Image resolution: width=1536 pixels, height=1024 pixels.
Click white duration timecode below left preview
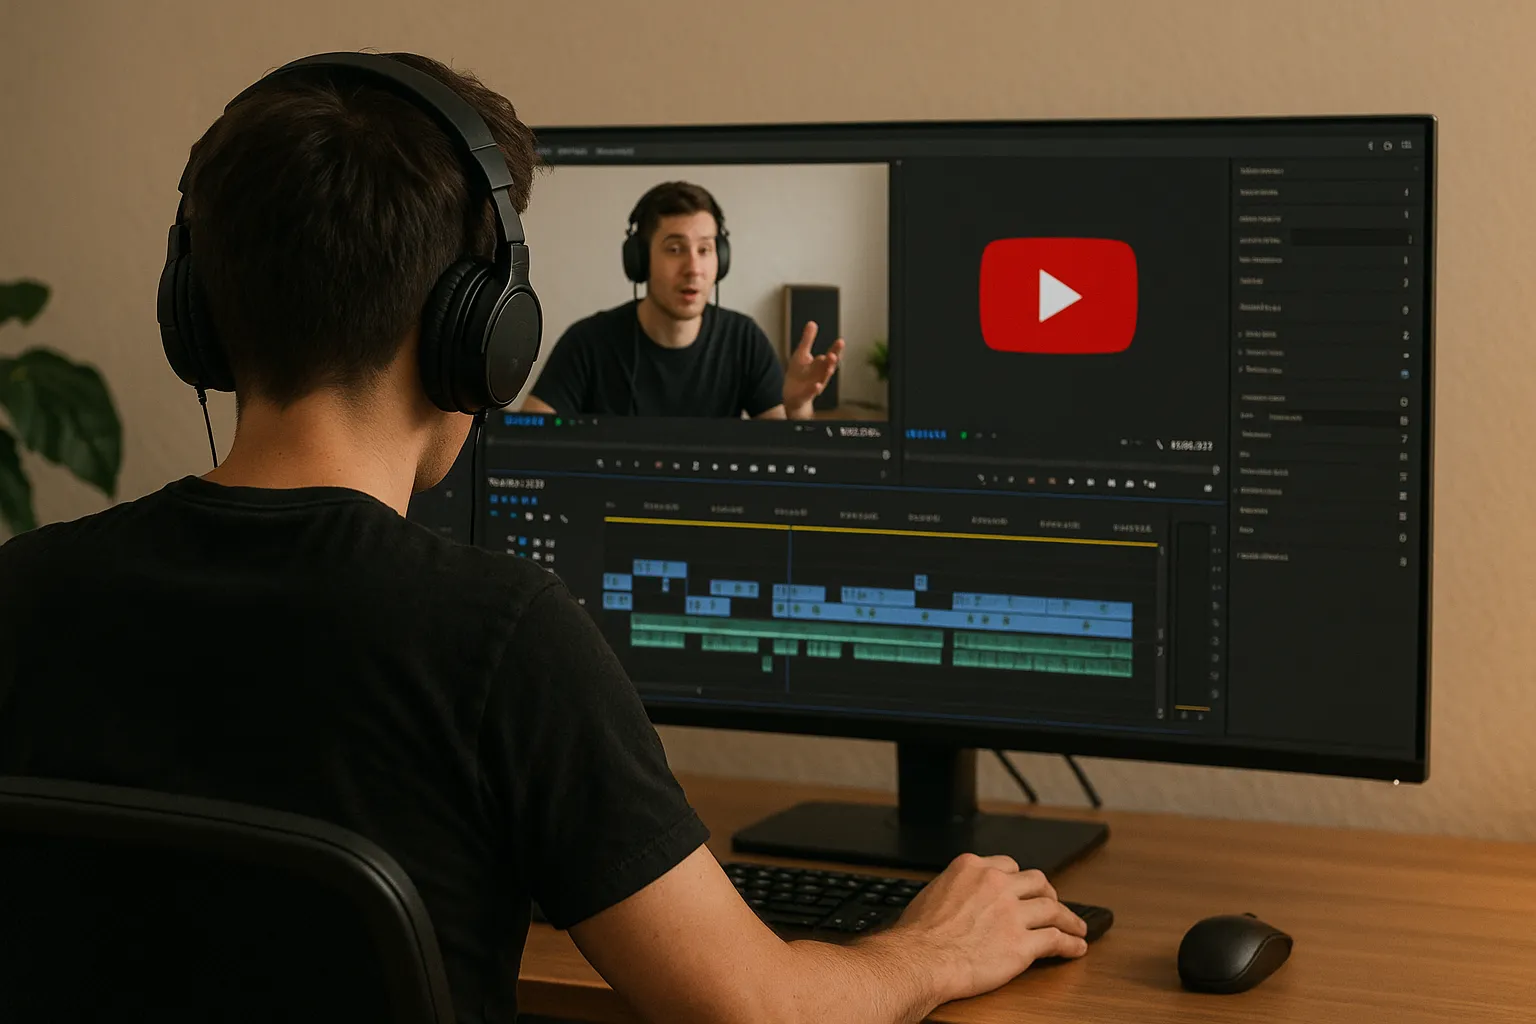(x=859, y=432)
